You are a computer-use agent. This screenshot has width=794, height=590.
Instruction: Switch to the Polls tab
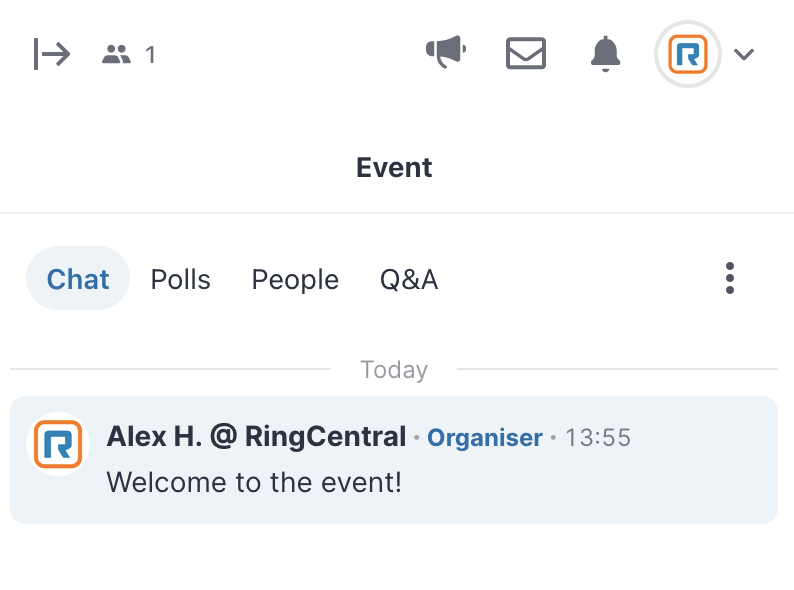tap(181, 279)
